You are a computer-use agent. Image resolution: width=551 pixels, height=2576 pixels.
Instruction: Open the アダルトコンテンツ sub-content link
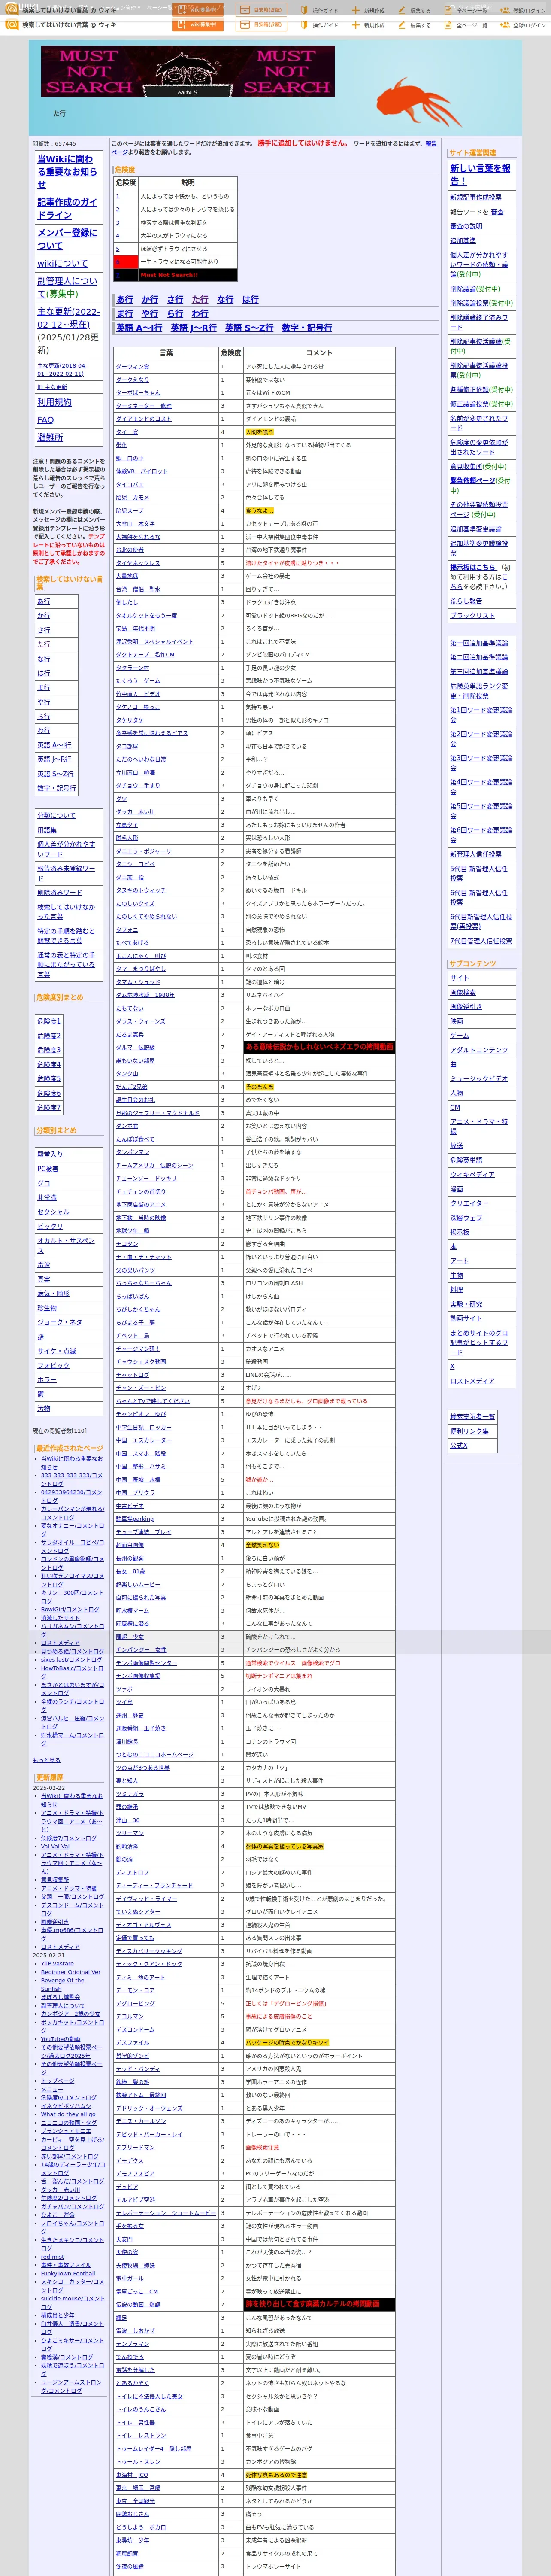click(x=479, y=1050)
